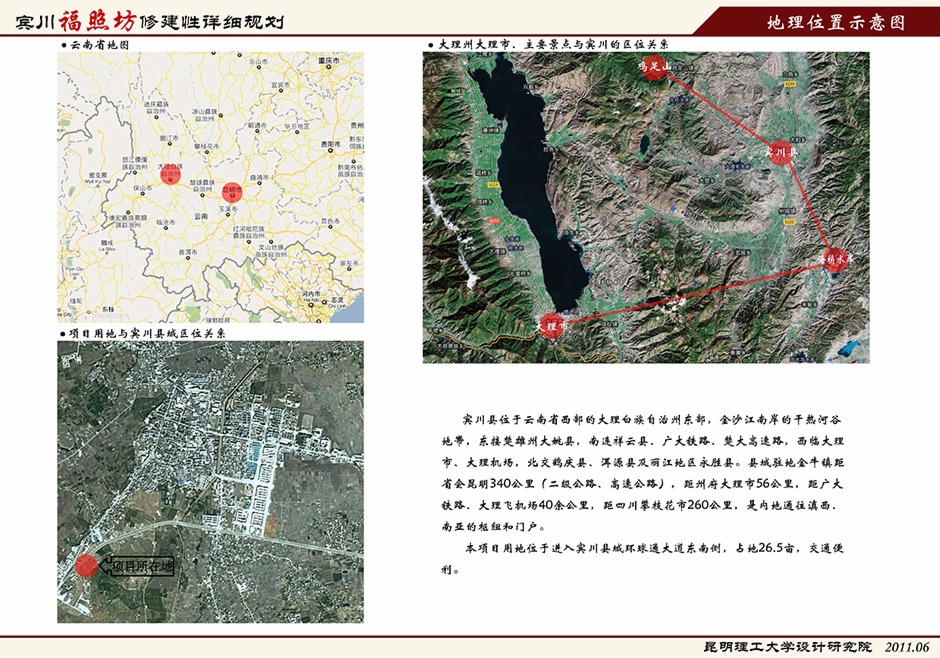Image resolution: width=940 pixels, height=658 pixels.
Task: Click 贵阳市 label on the Yunnan map
Action: [x=333, y=144]
